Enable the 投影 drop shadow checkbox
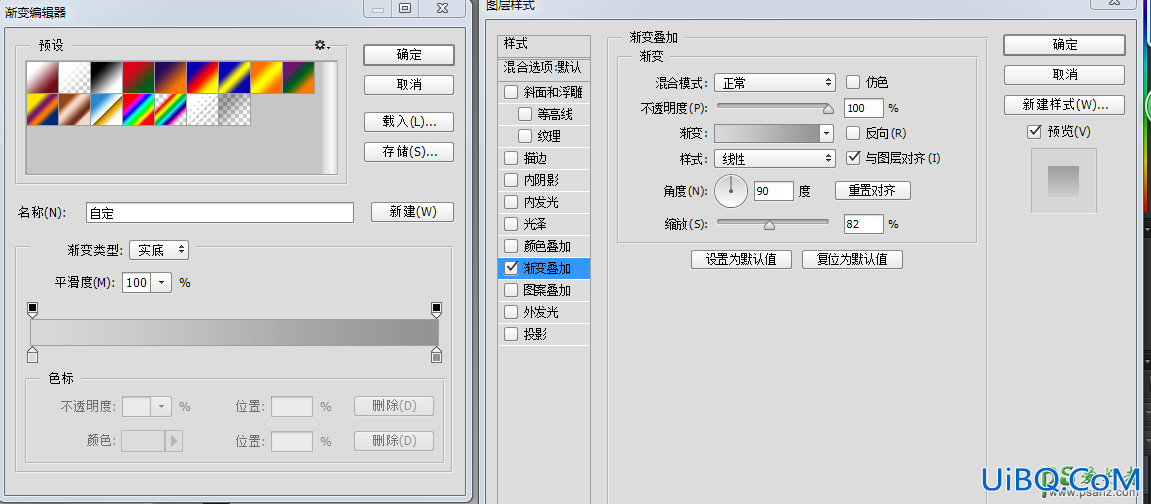The image size is (1151, 504). coord(511,335)
